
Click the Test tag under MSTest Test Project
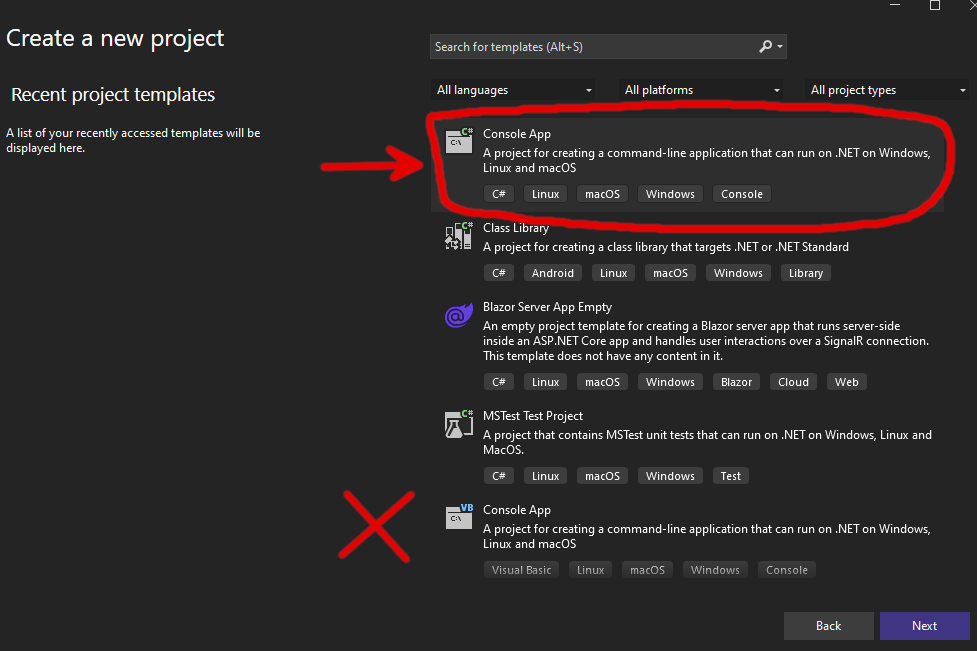click(x=730, y=475)
